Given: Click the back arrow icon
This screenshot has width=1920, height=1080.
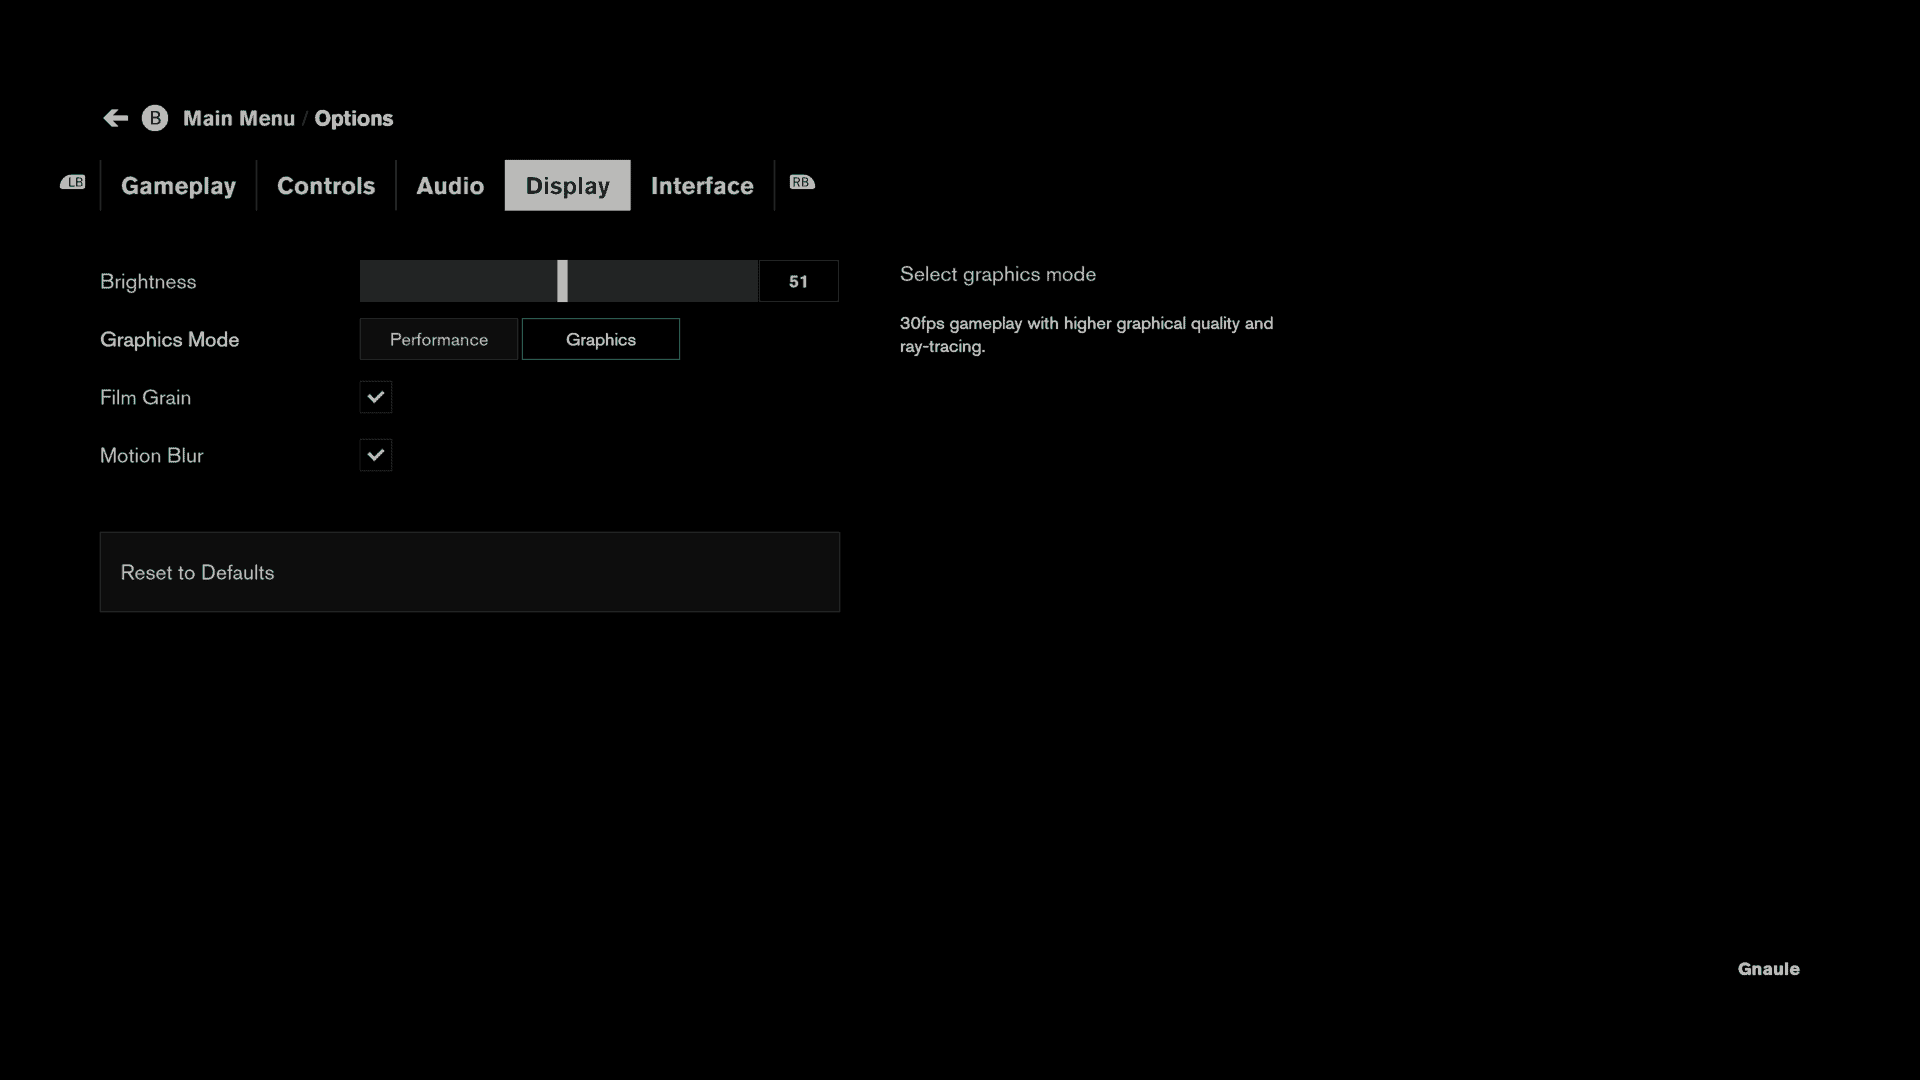Looking at the screenshot, I should [x=115, y=118].
